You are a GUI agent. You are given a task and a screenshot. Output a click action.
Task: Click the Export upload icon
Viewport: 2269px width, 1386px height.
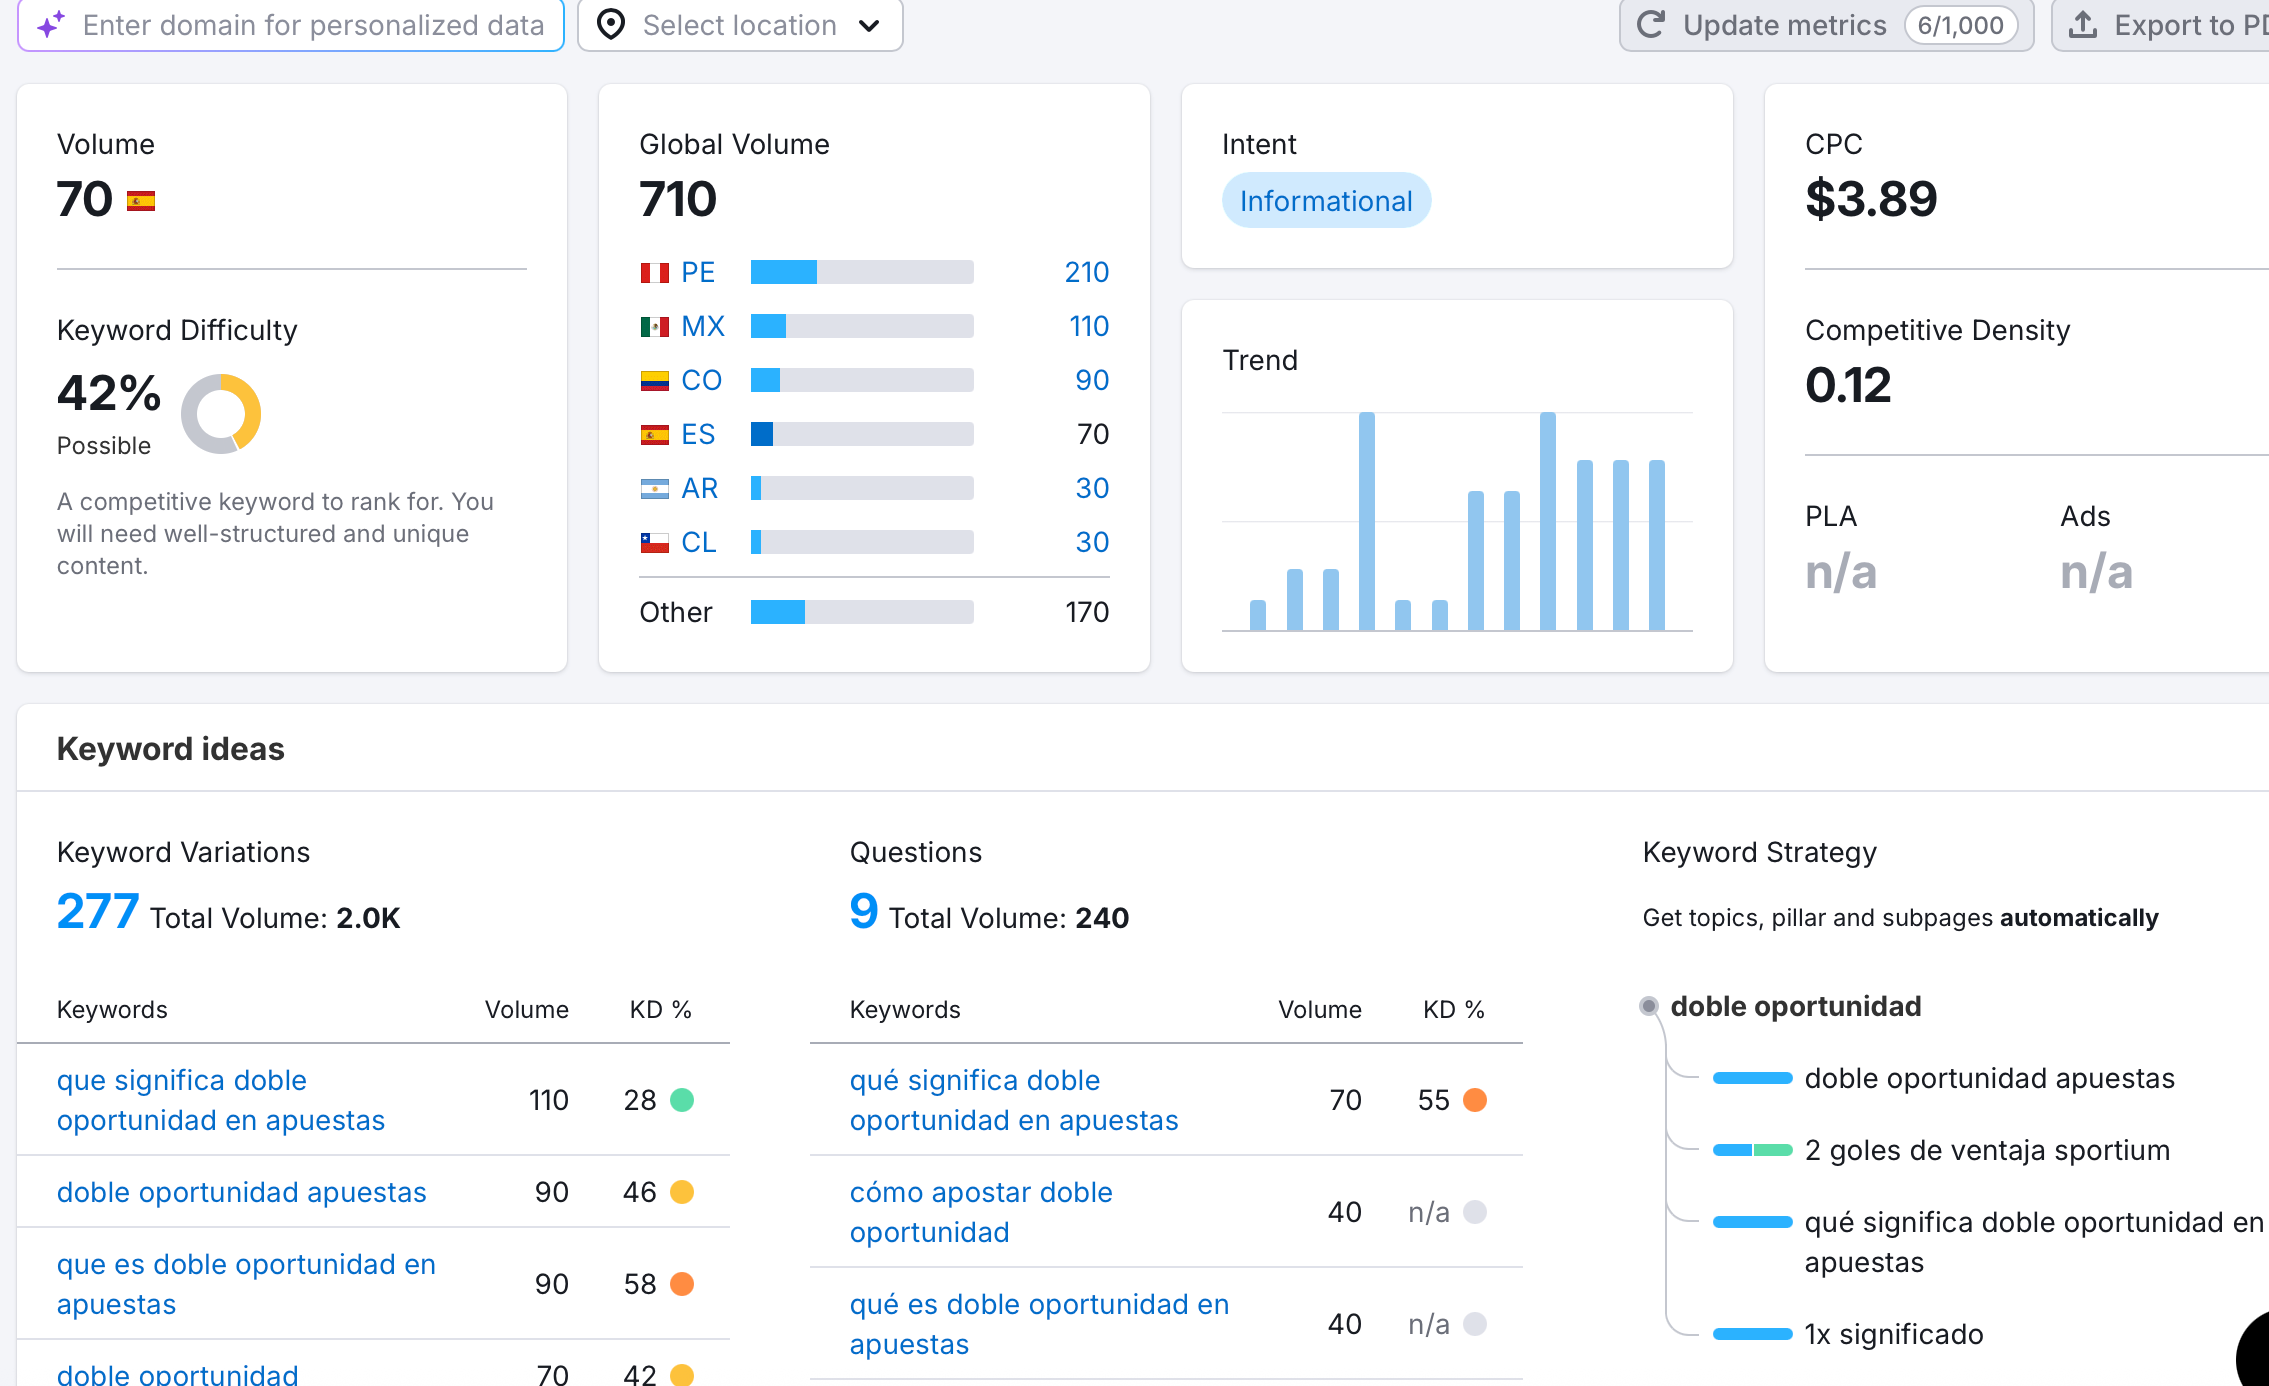point(2083,24)
